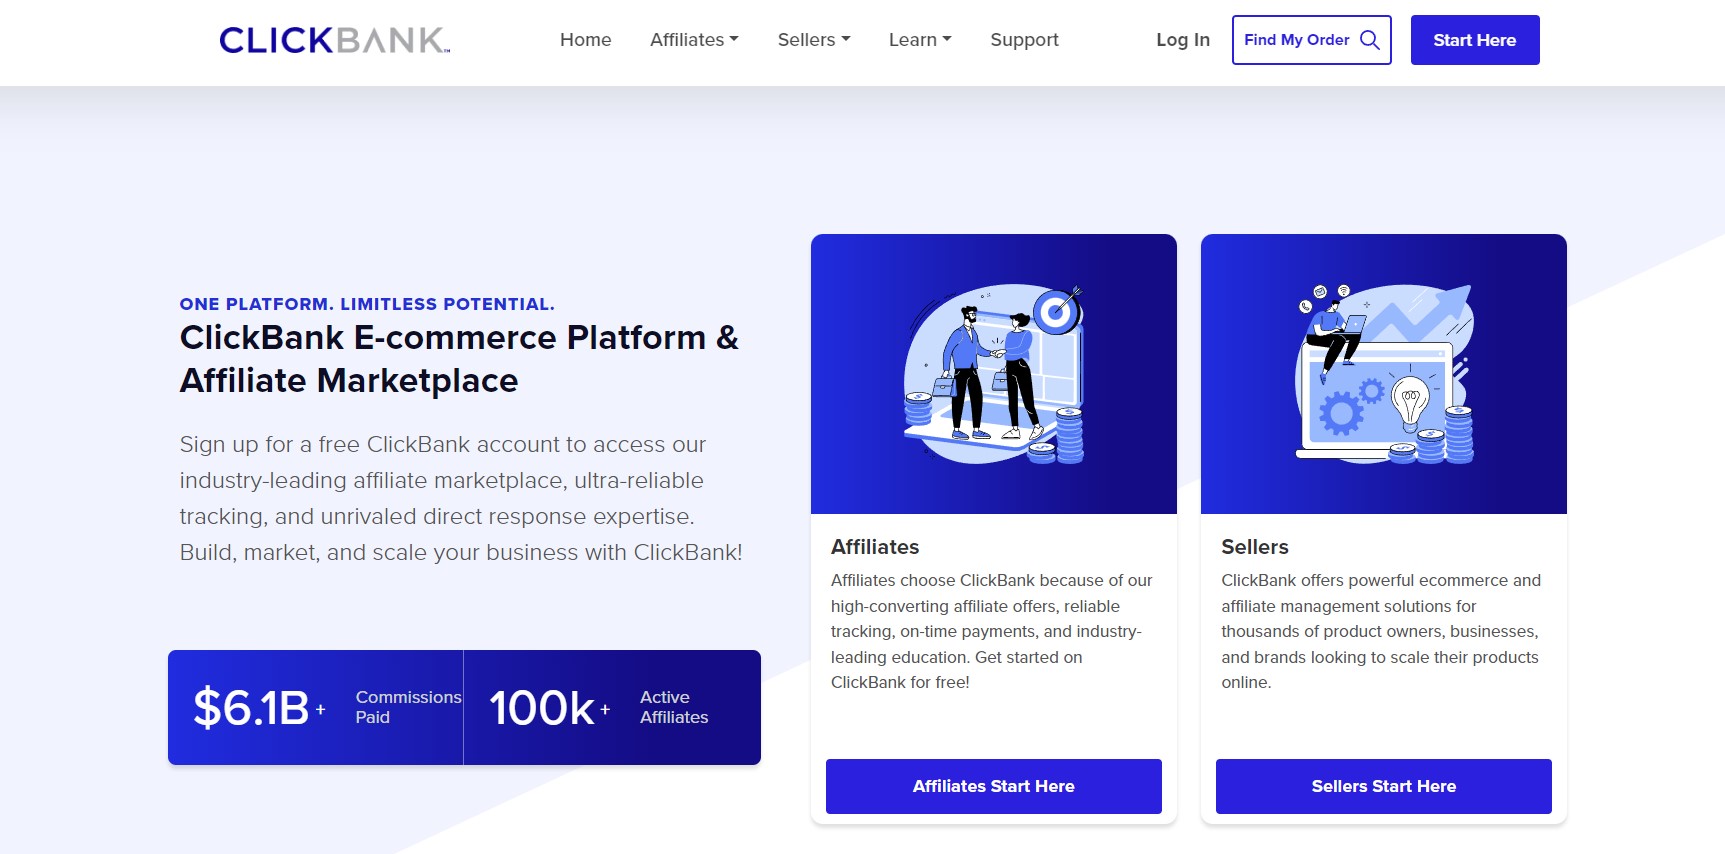Click the Start Here button
Viewport: 1725px width, 854px height.
pos(1475,40)
